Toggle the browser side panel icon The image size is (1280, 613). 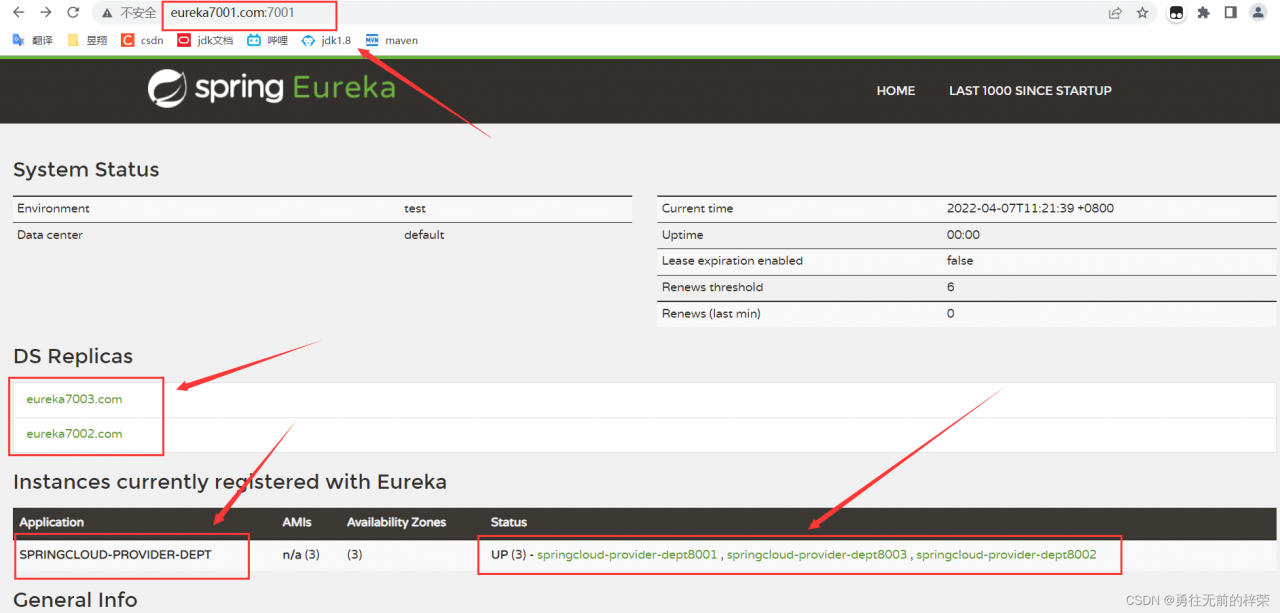pyautogui.click(x=1230, y=13)
